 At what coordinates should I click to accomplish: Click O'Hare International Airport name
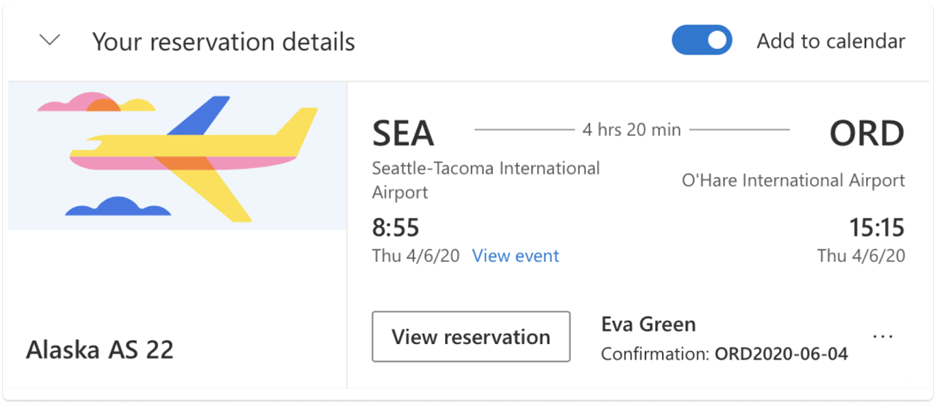pyautogui.click(x=793, y=181)
